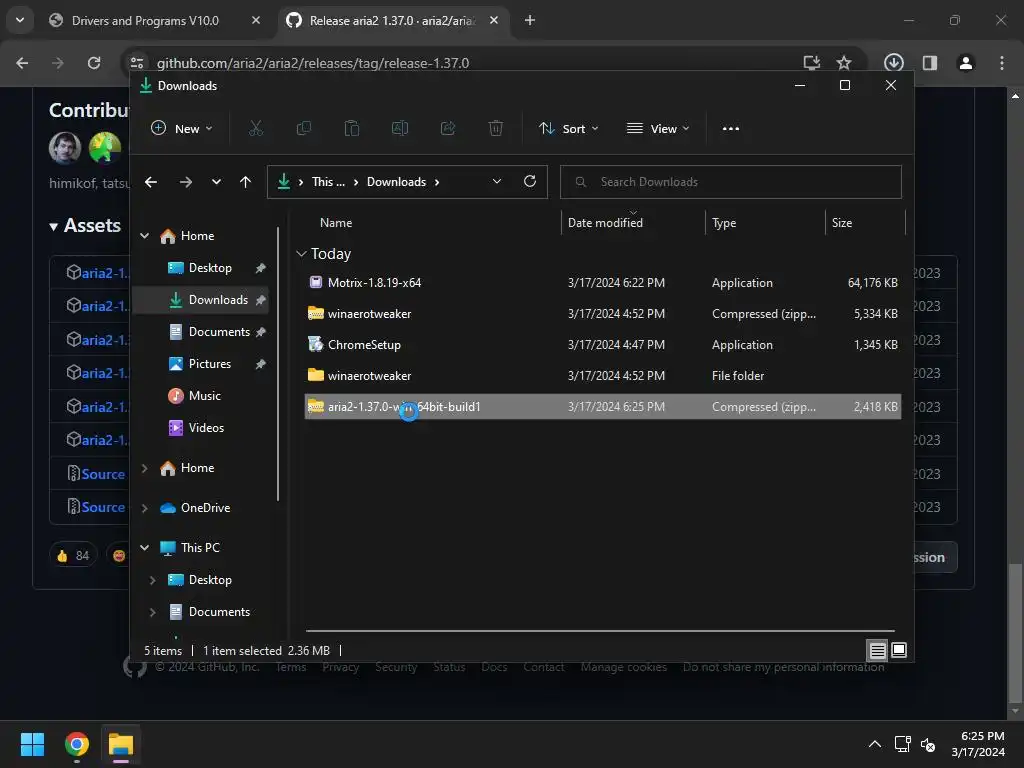Click the This PC breadcrumb segment
The height and width of the screenshot is (768, 1024).
(x=328, y=182)
